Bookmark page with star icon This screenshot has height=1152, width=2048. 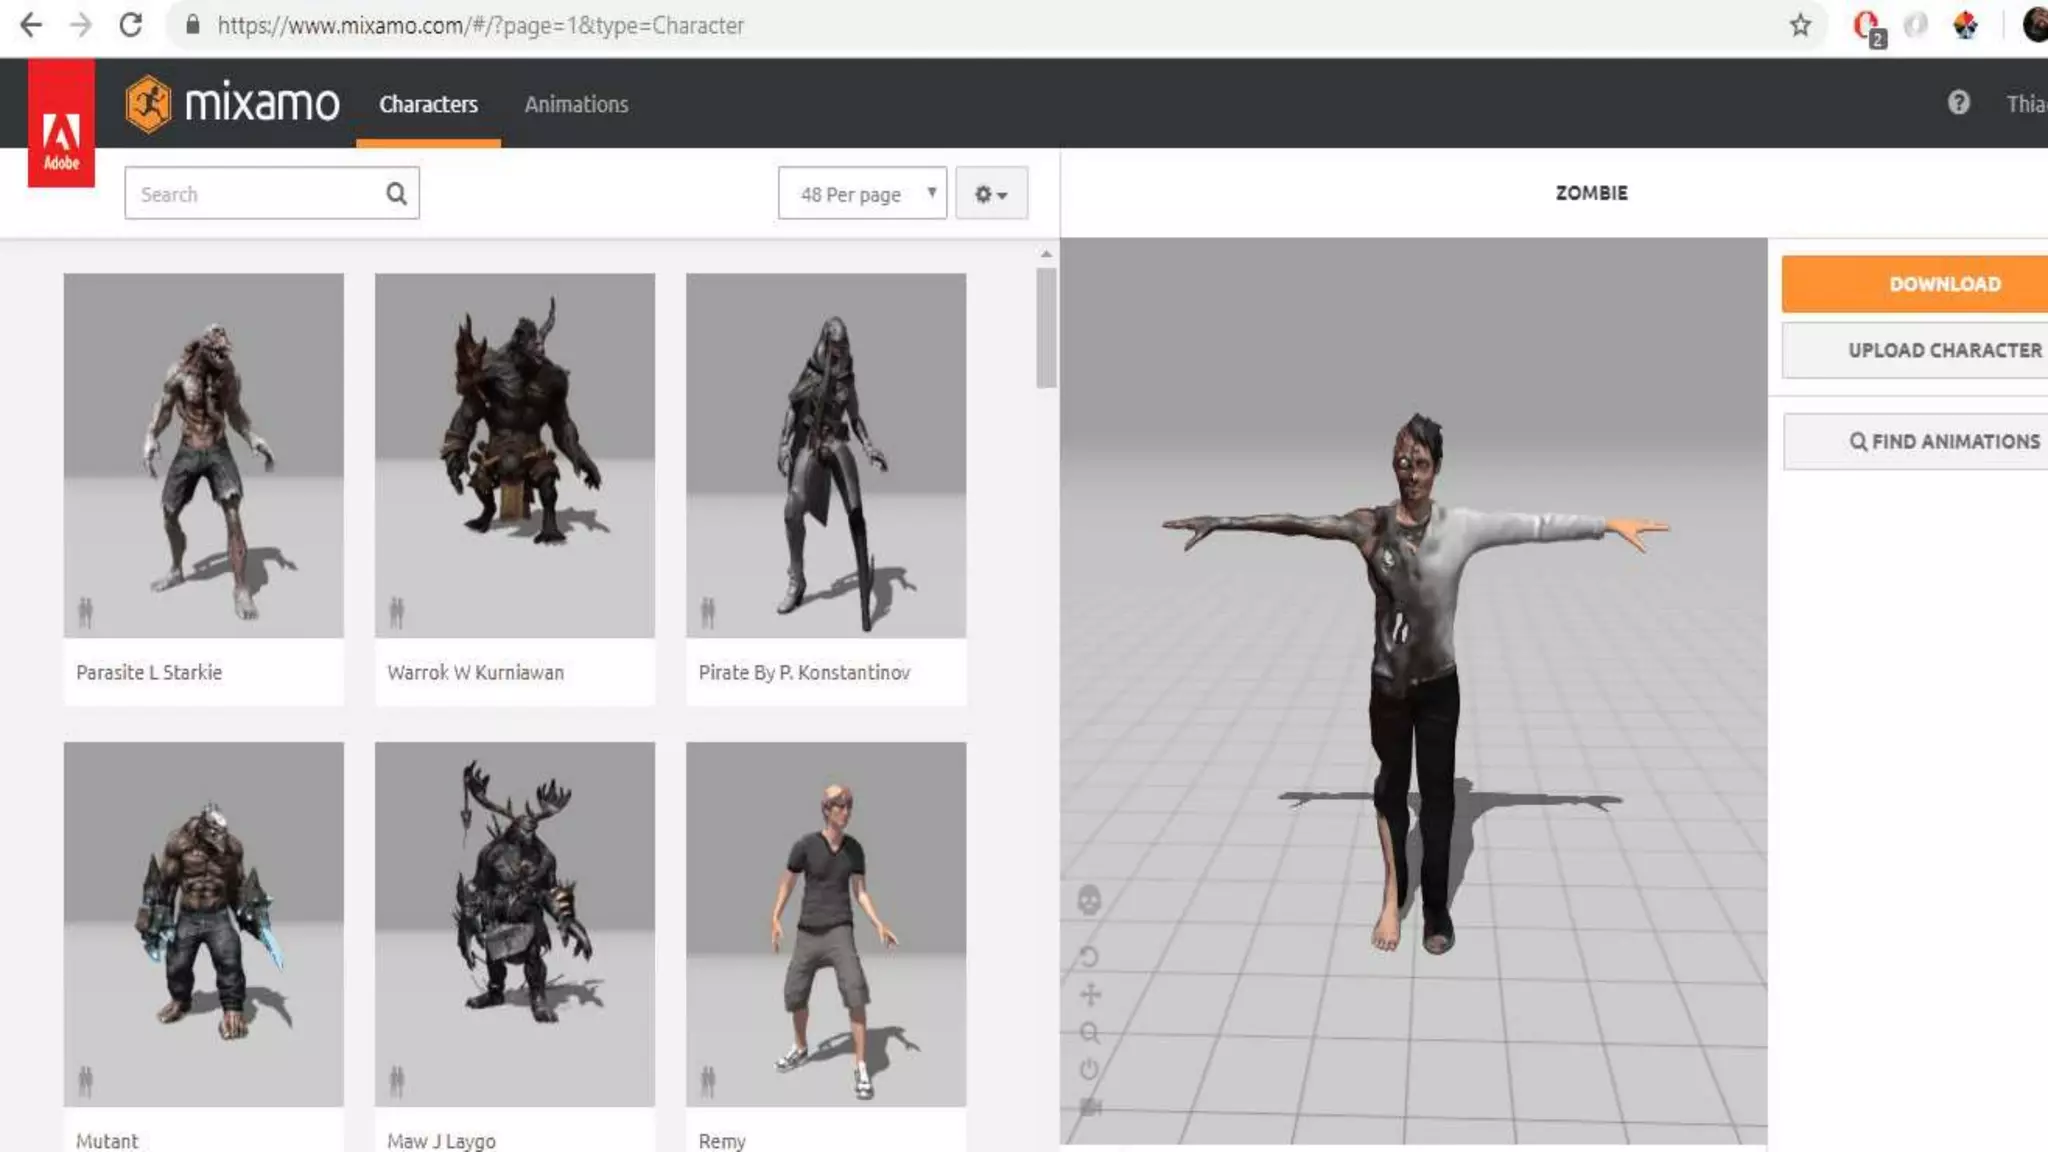[1800, 25]
